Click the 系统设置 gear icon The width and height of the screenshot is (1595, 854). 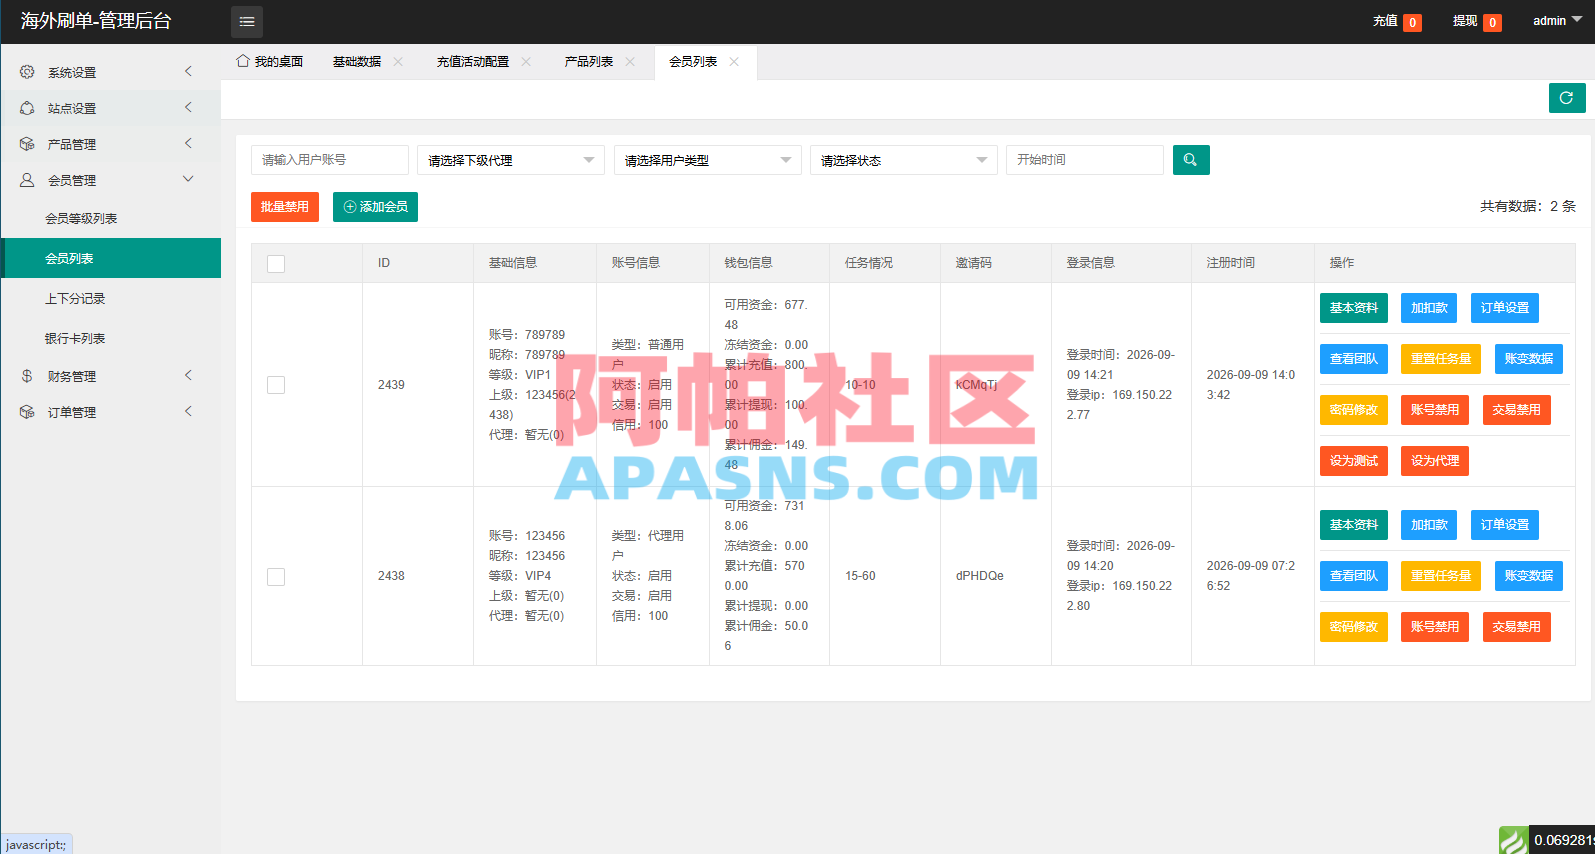(27, 72)
